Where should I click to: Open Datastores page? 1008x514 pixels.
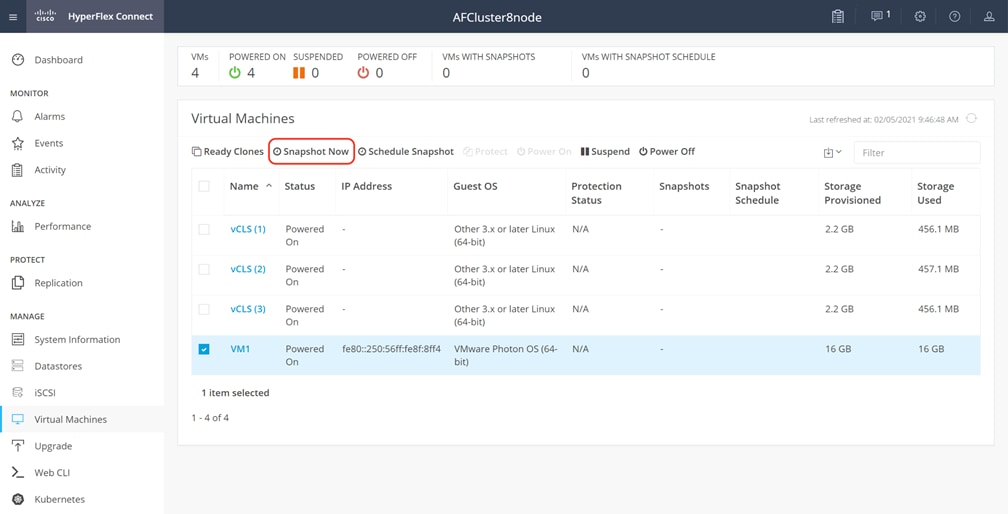[x=58, y=366]
